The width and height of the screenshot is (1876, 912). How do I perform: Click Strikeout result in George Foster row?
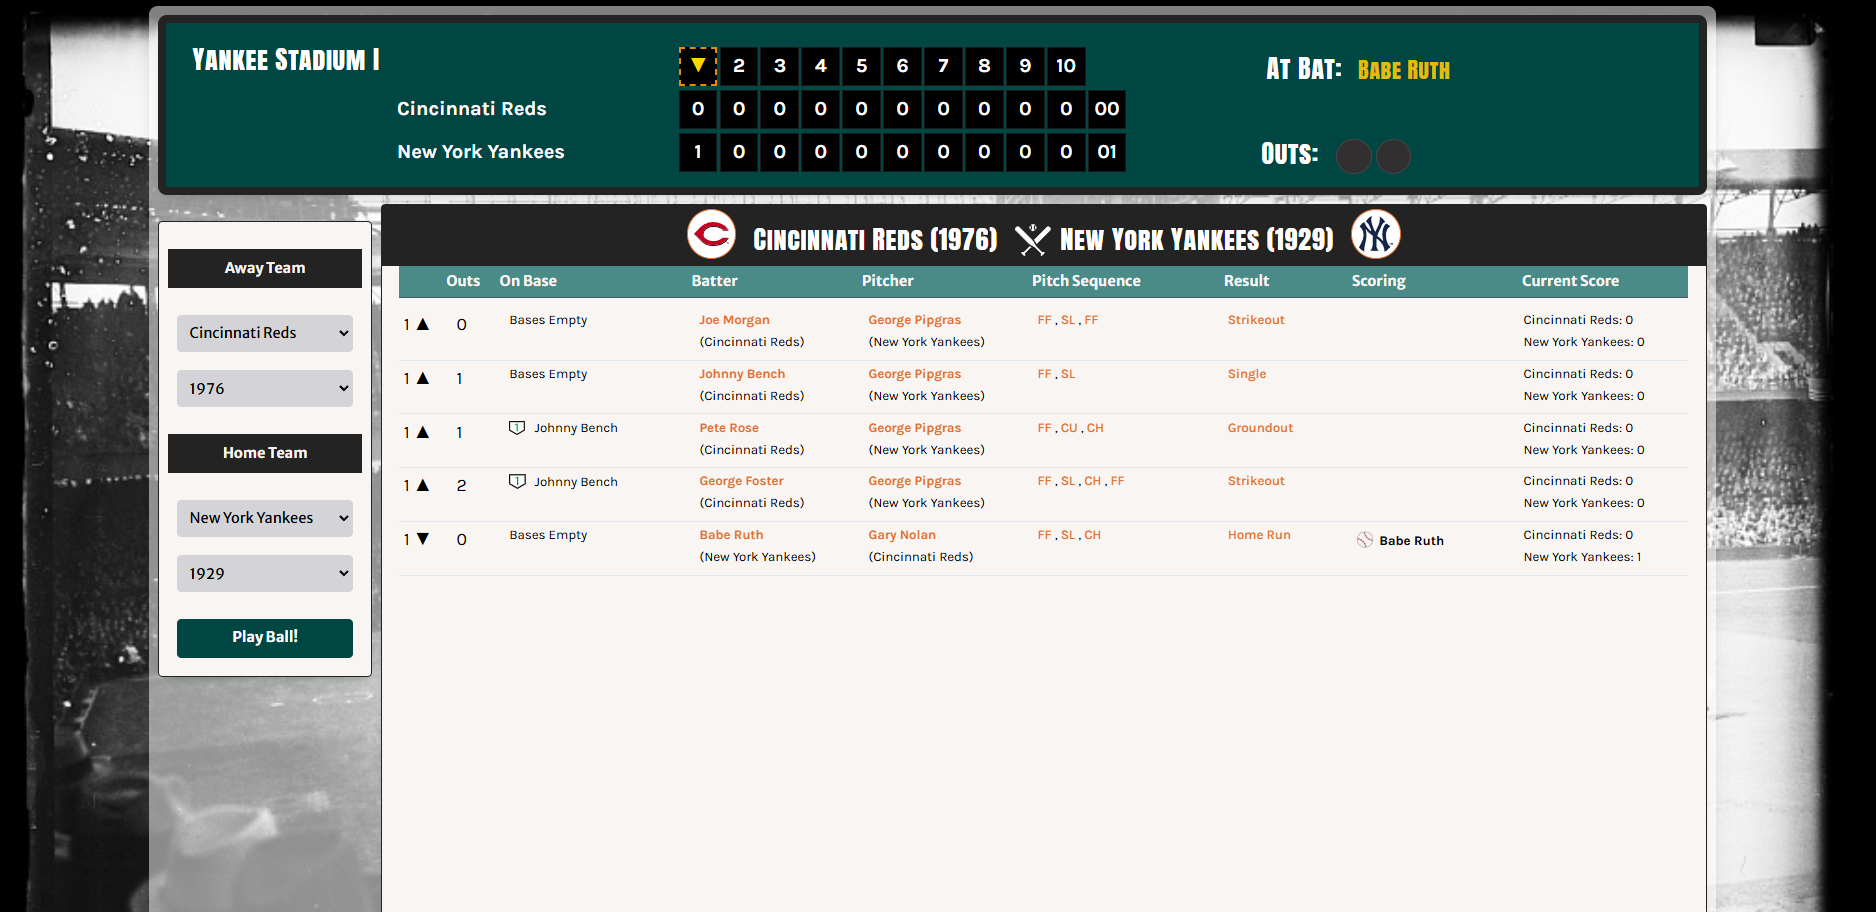[1256, 481]
